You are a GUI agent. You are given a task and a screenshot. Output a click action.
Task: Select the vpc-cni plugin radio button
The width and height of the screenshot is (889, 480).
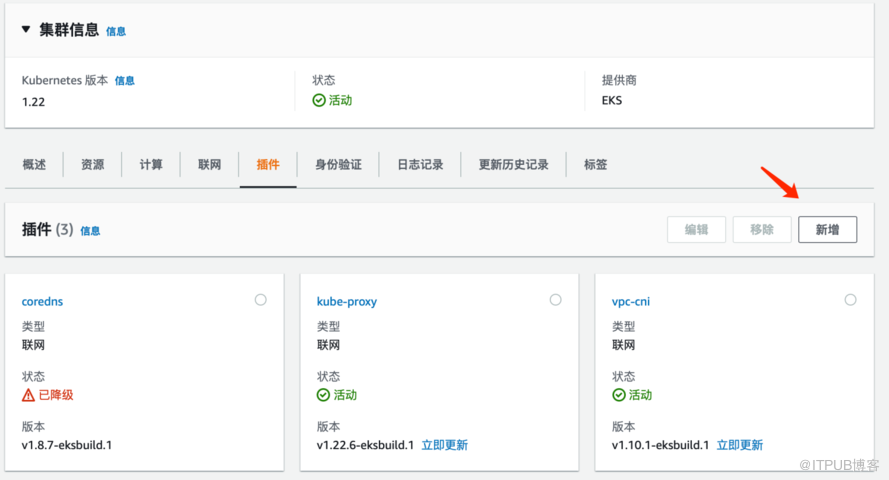click(x=851, y=299)
